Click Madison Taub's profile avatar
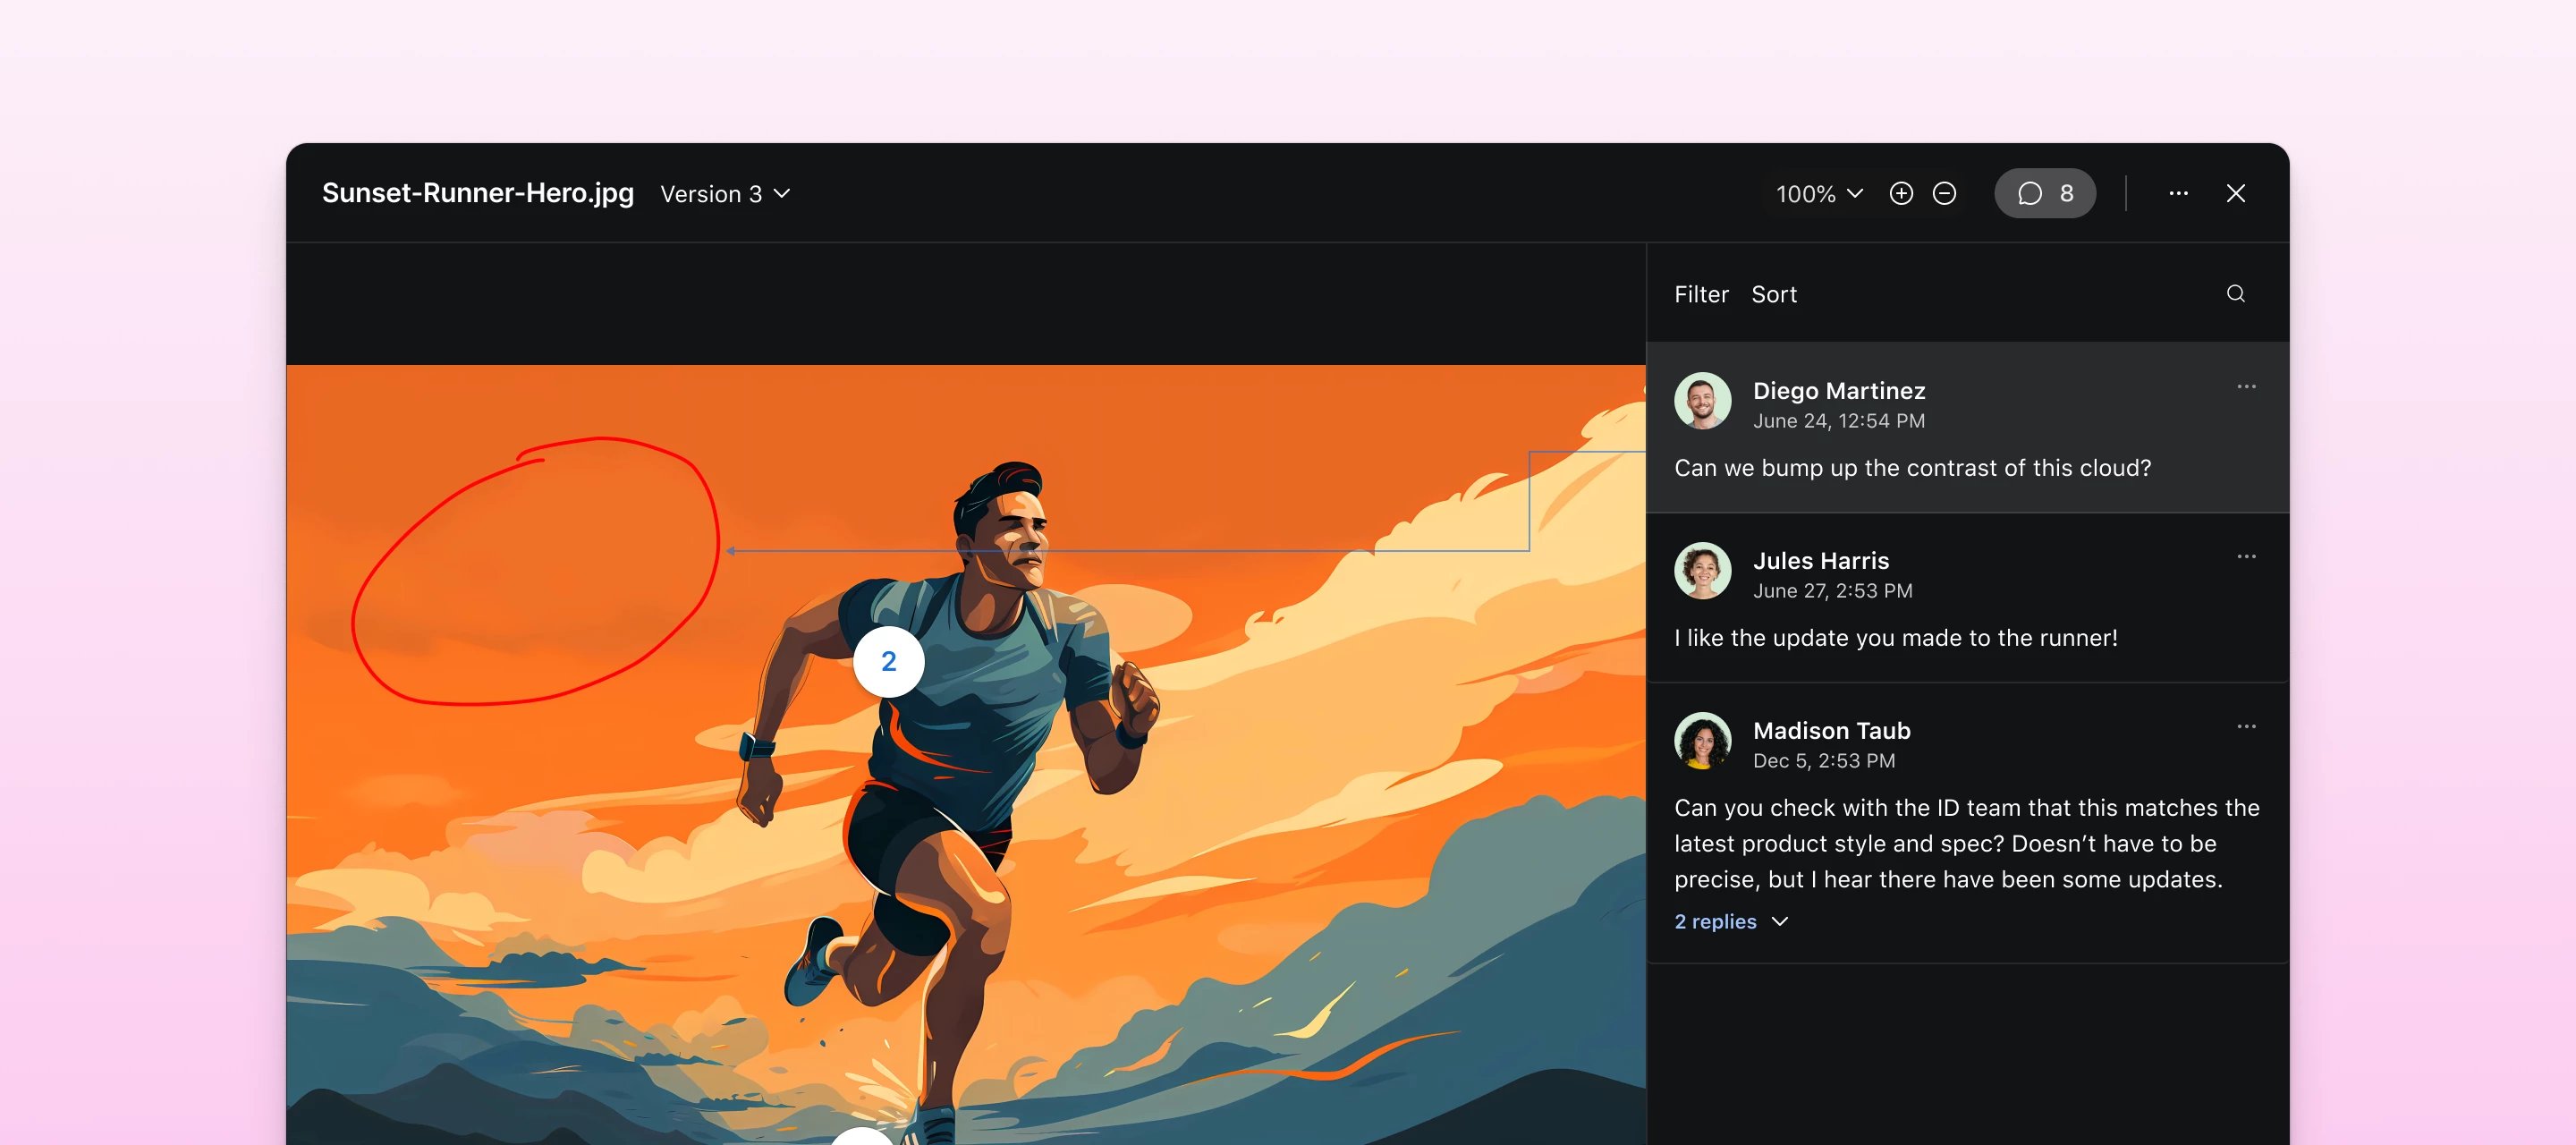The width and height of the screenshot is (2576, 1145). click(1702, 741)
